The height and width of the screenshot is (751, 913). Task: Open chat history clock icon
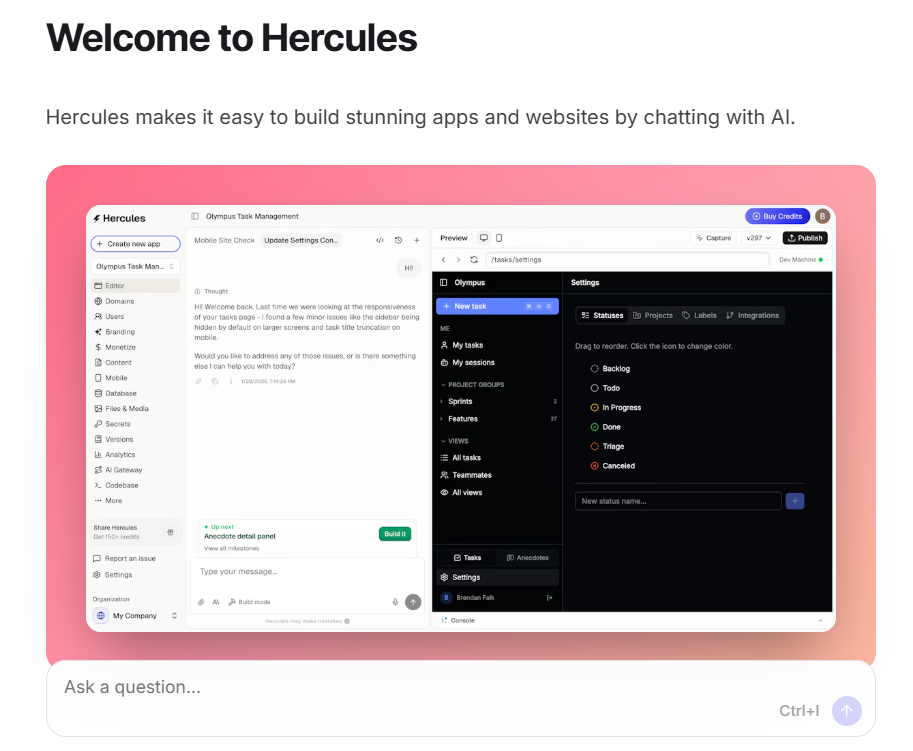[x=398, y=240]
